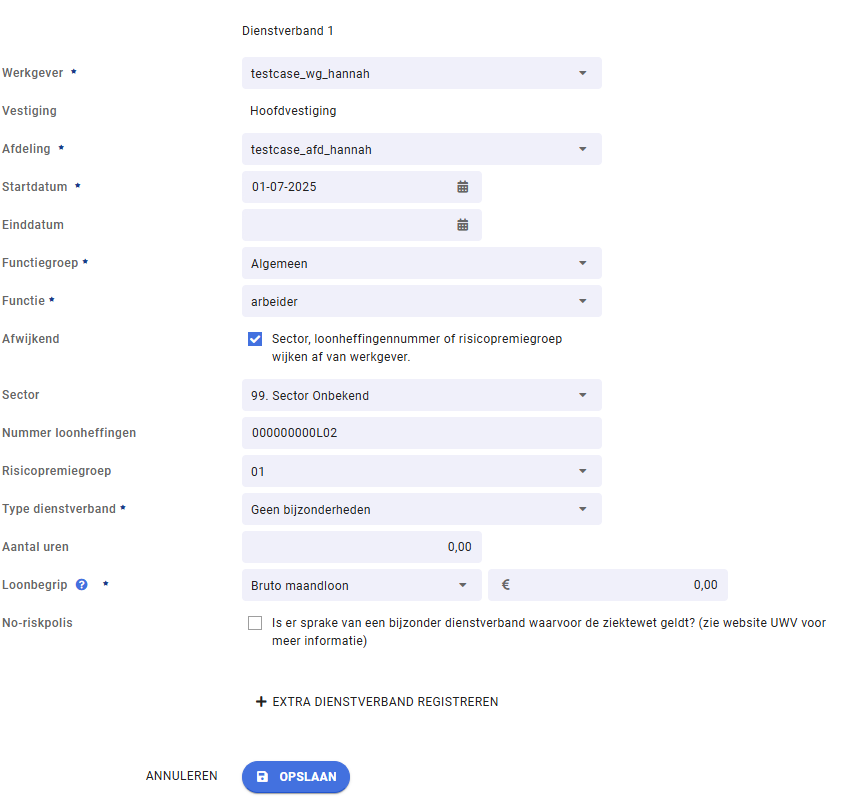The height and width of the screenshot is (807, 843).
Task: Expand the Afdeling dropdown
Action: (x=422, y=149)
